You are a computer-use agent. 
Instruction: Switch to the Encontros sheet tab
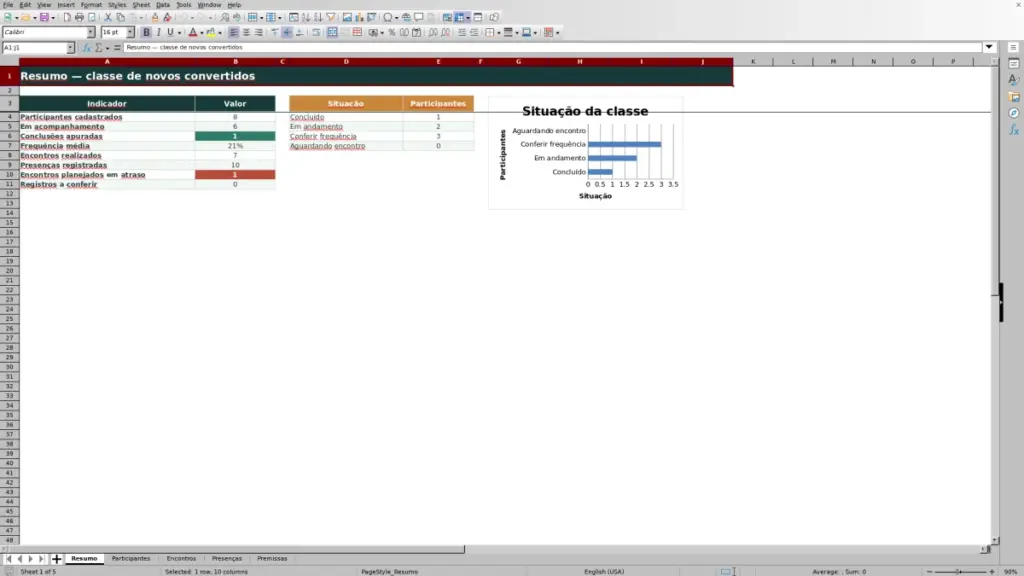181,559
